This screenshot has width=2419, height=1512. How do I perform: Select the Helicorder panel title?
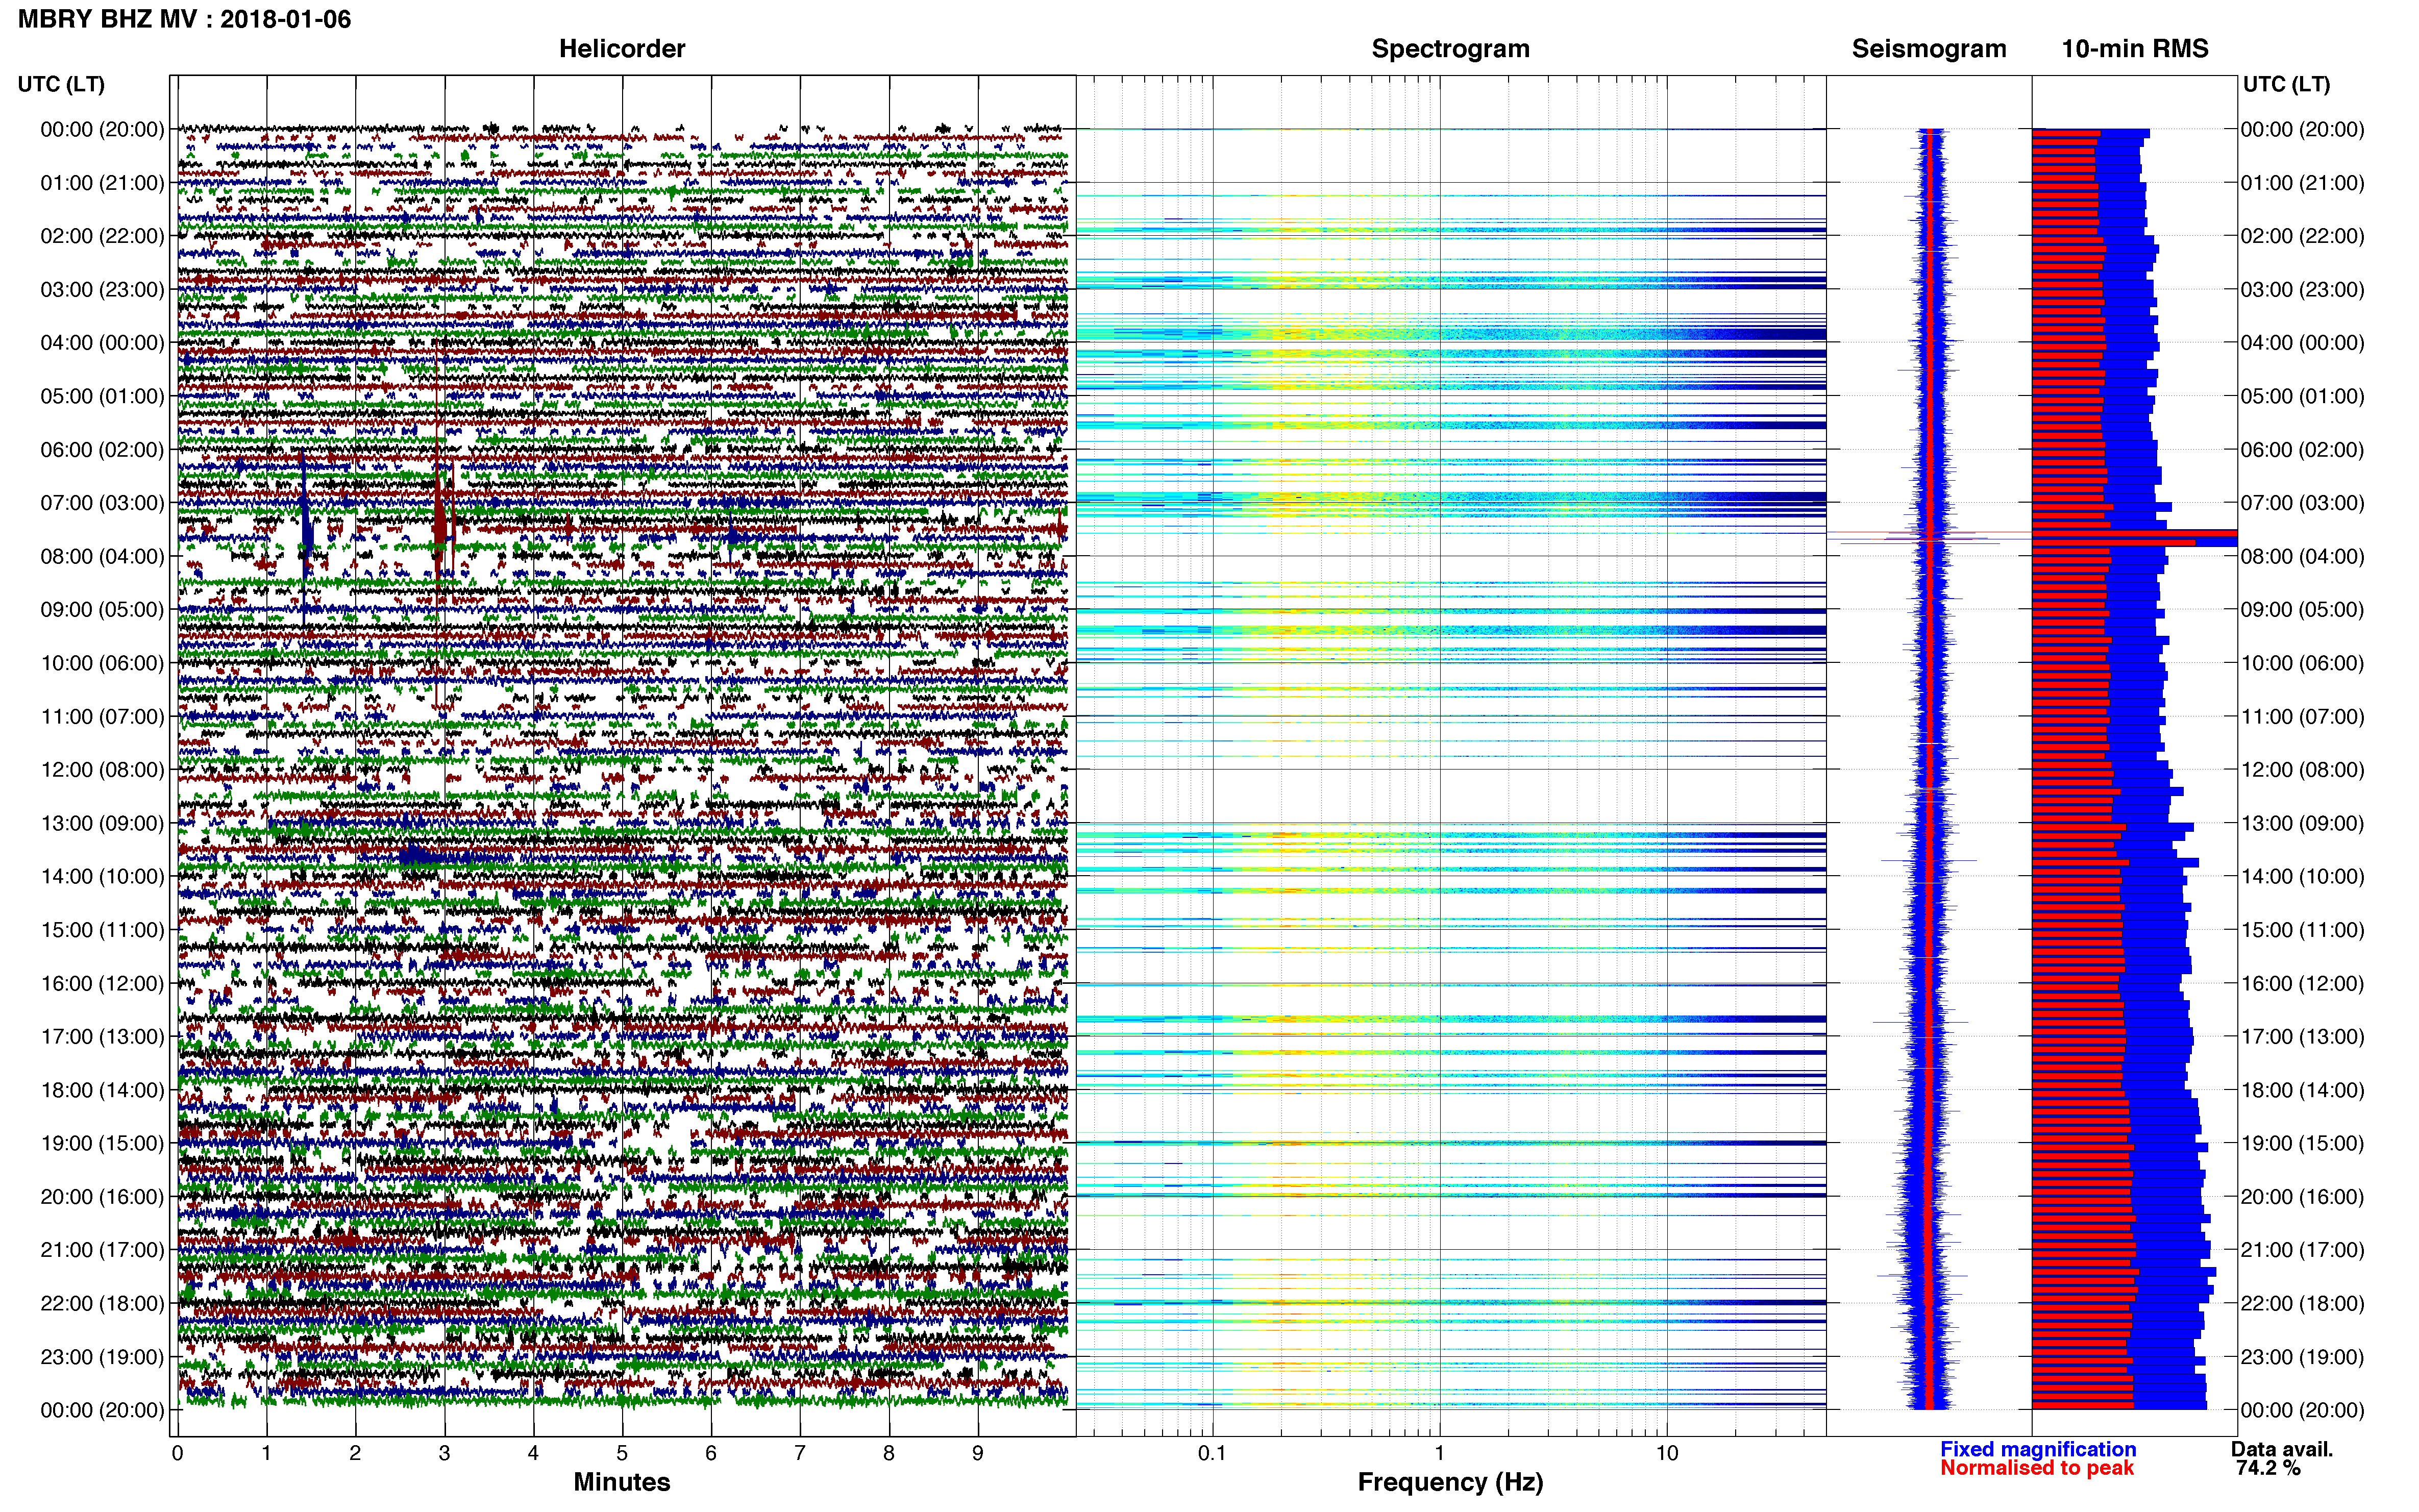tap(621, 48)
